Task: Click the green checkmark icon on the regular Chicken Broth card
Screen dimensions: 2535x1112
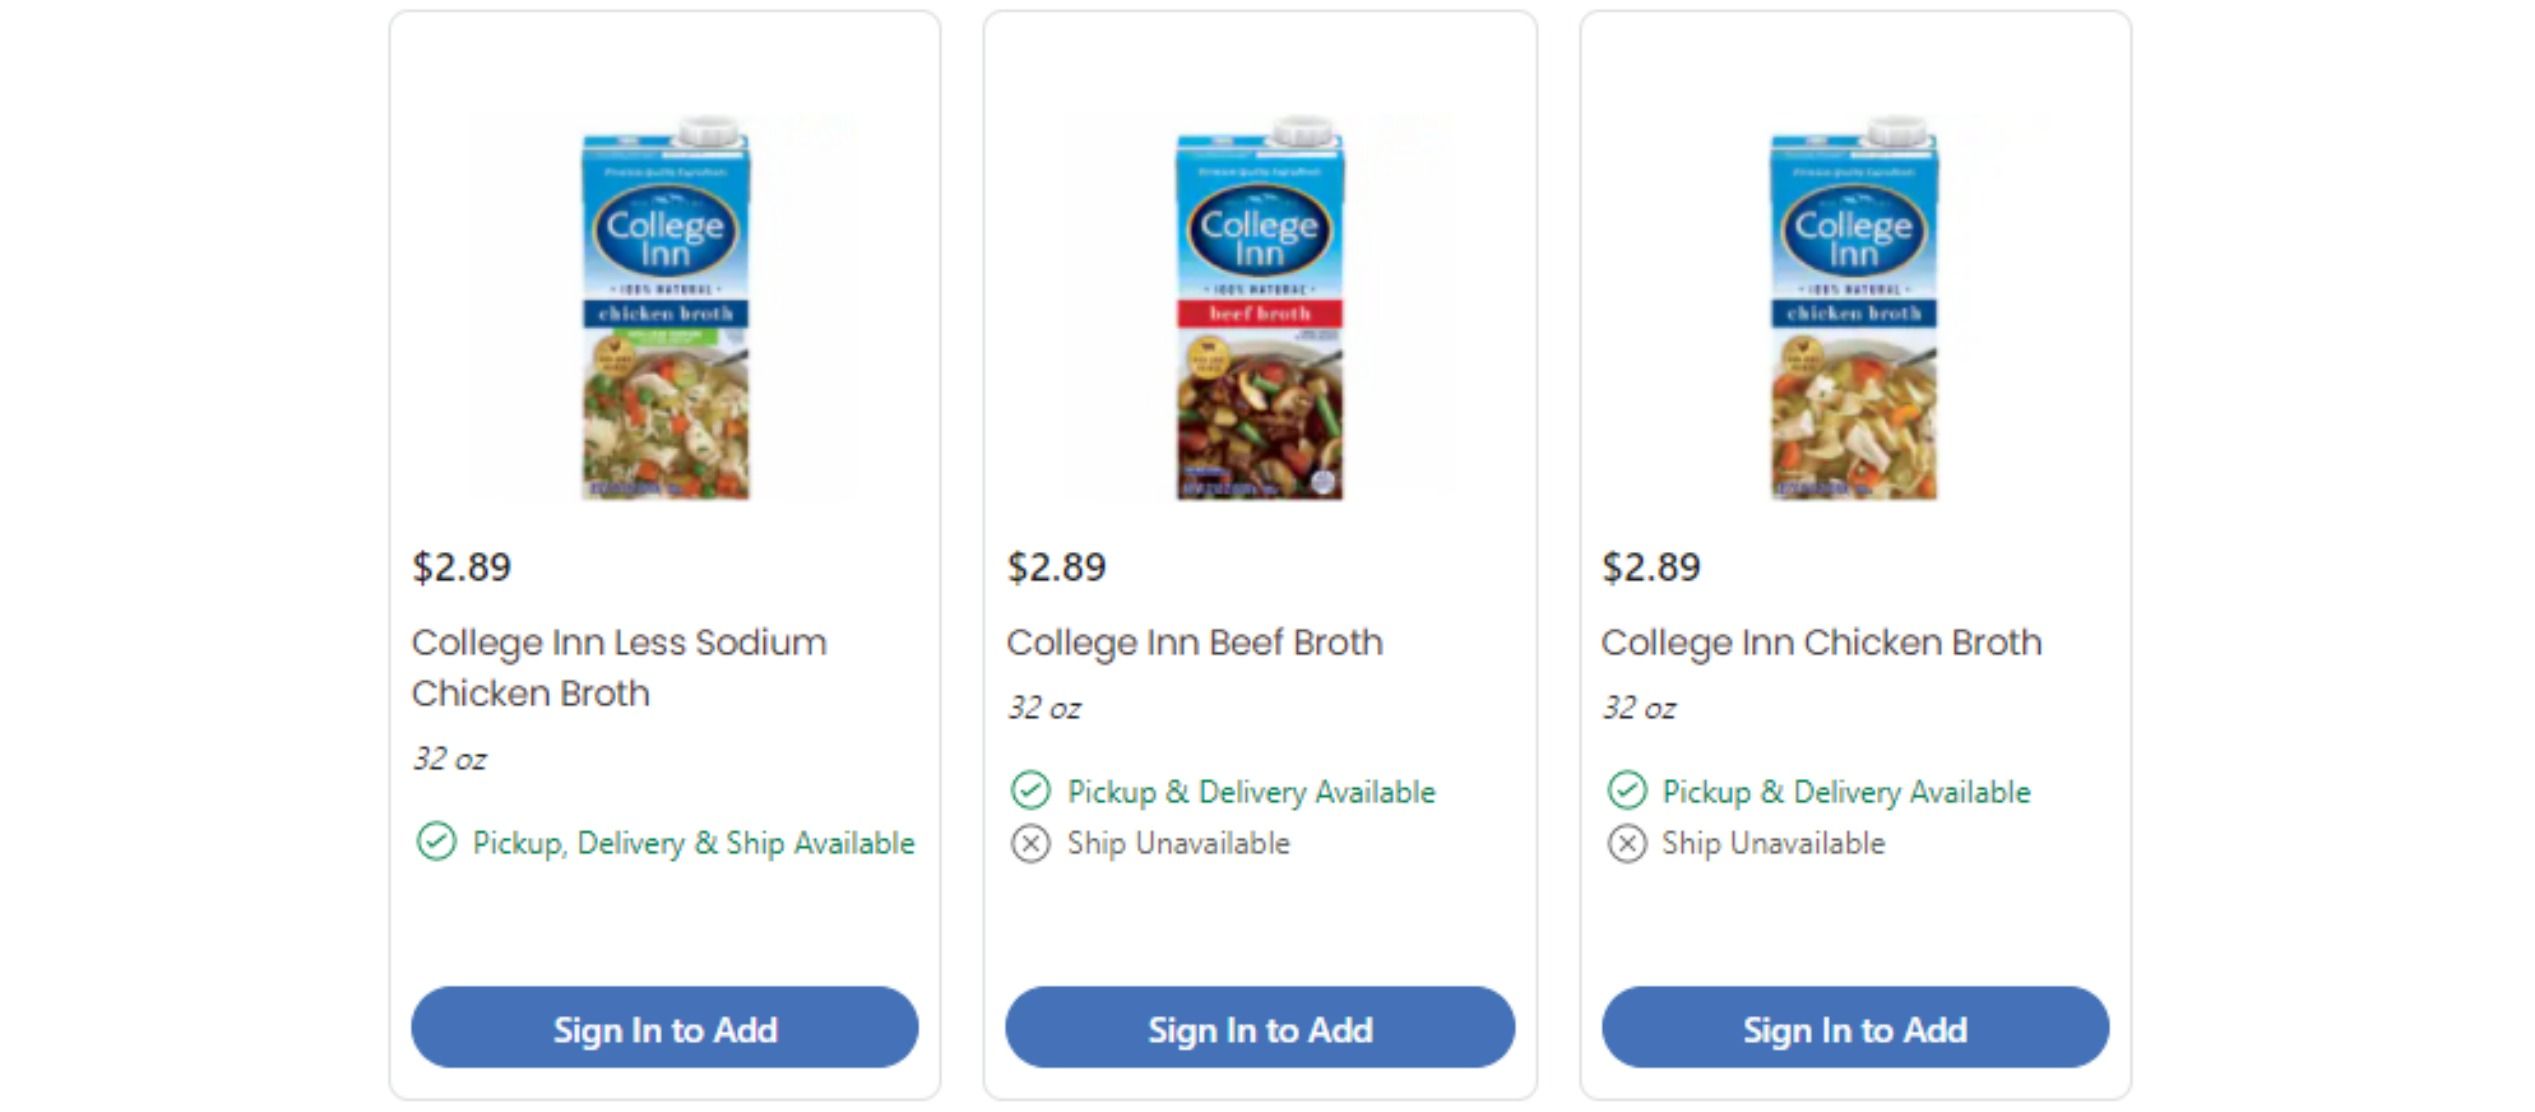Action: pyautogui.click(x=1626, y=791)
